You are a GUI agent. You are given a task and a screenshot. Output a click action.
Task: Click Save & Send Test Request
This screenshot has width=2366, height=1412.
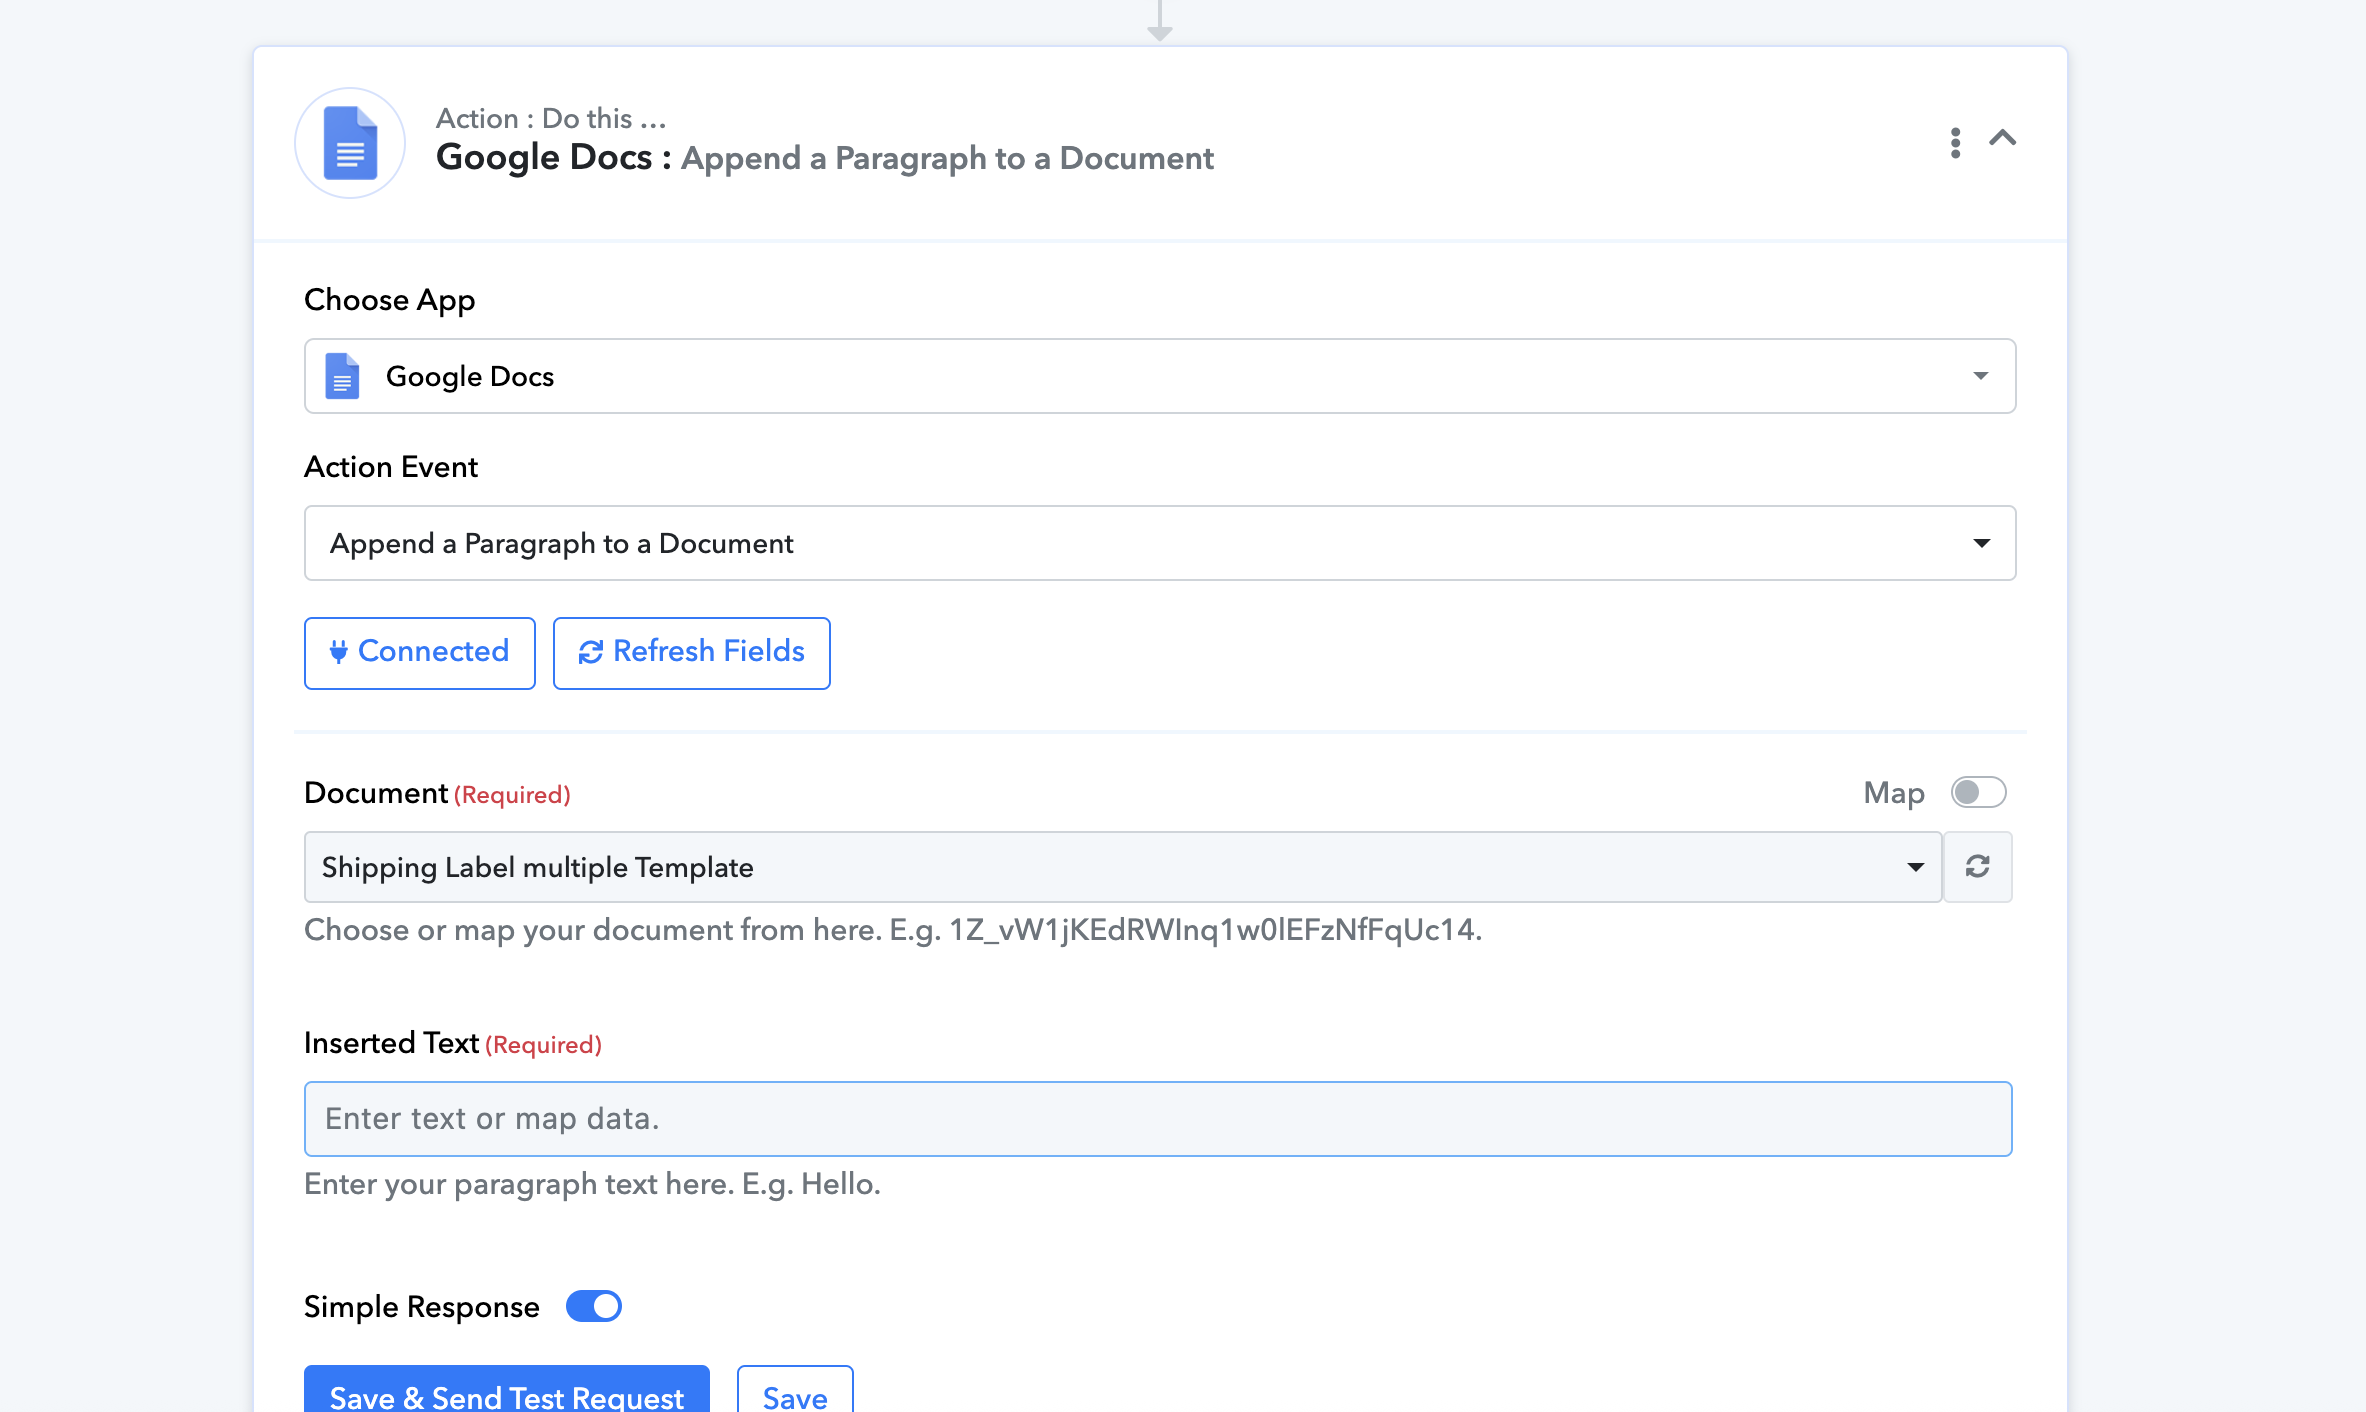507,1390
